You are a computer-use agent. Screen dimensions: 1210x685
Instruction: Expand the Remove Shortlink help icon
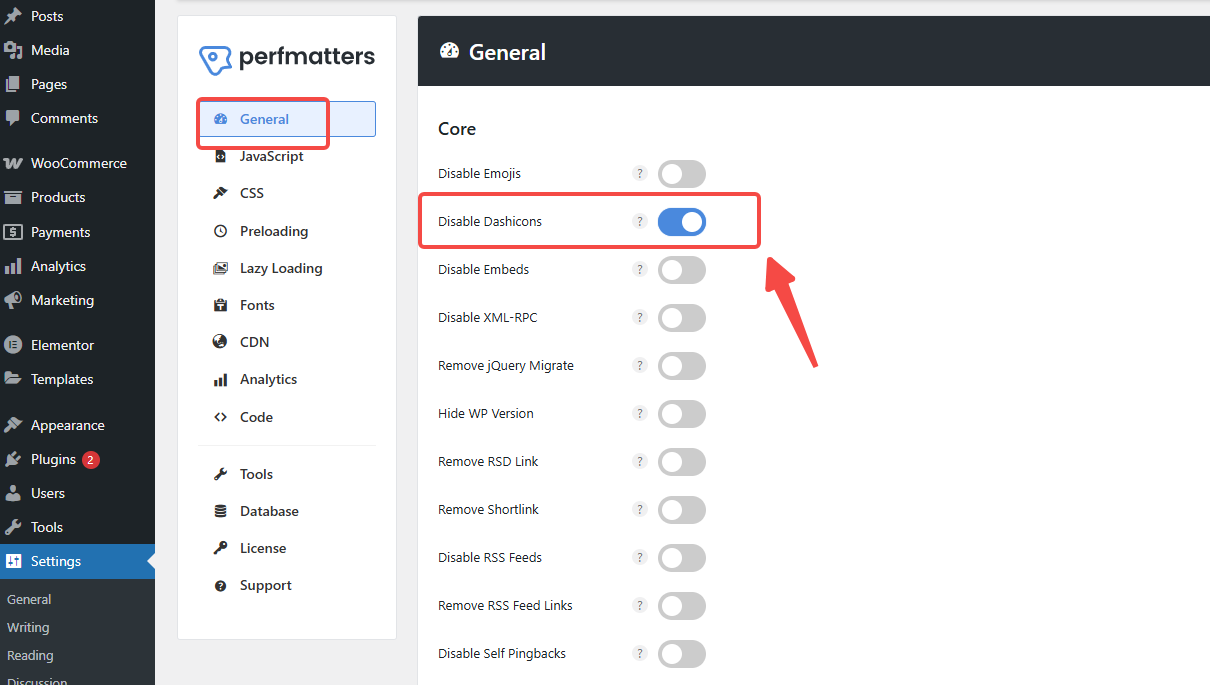coord(640,510)
